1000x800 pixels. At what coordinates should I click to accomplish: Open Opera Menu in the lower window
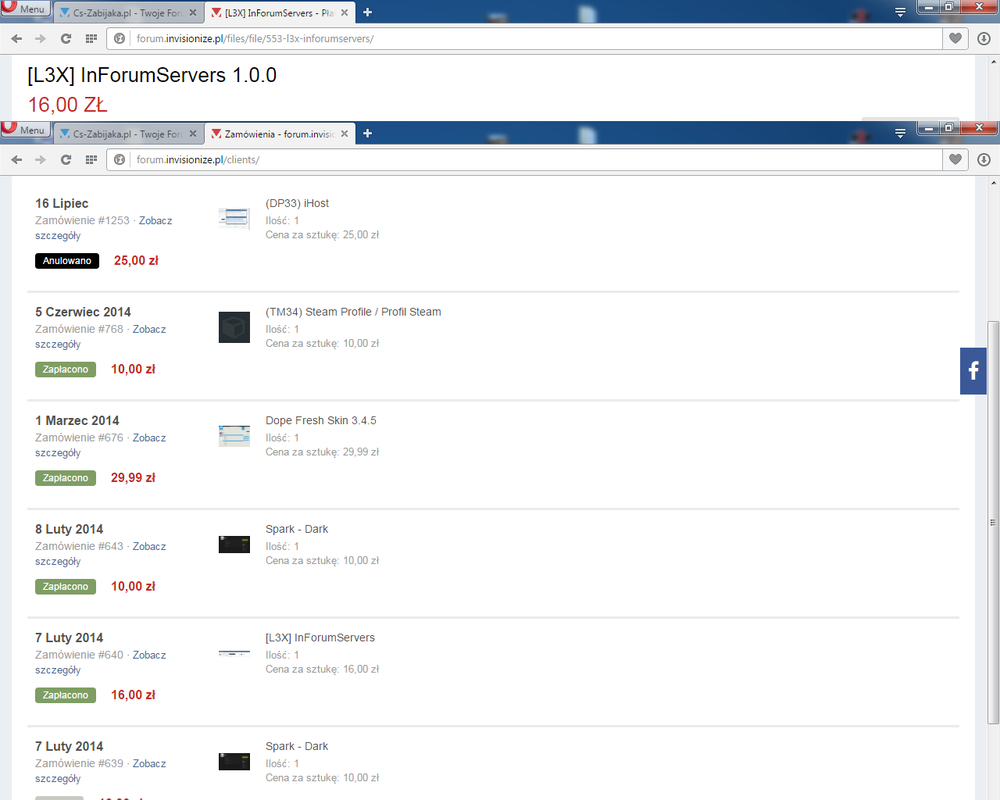click(x=25, y=131)
